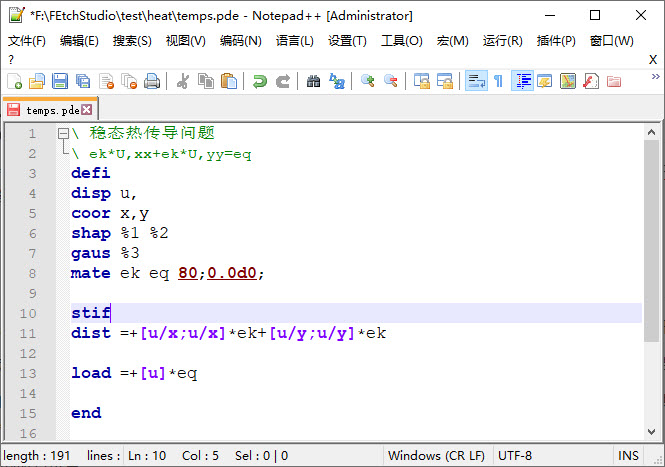
Task: Toggle show all characters pilcrow icon
Action: [499, 81]
